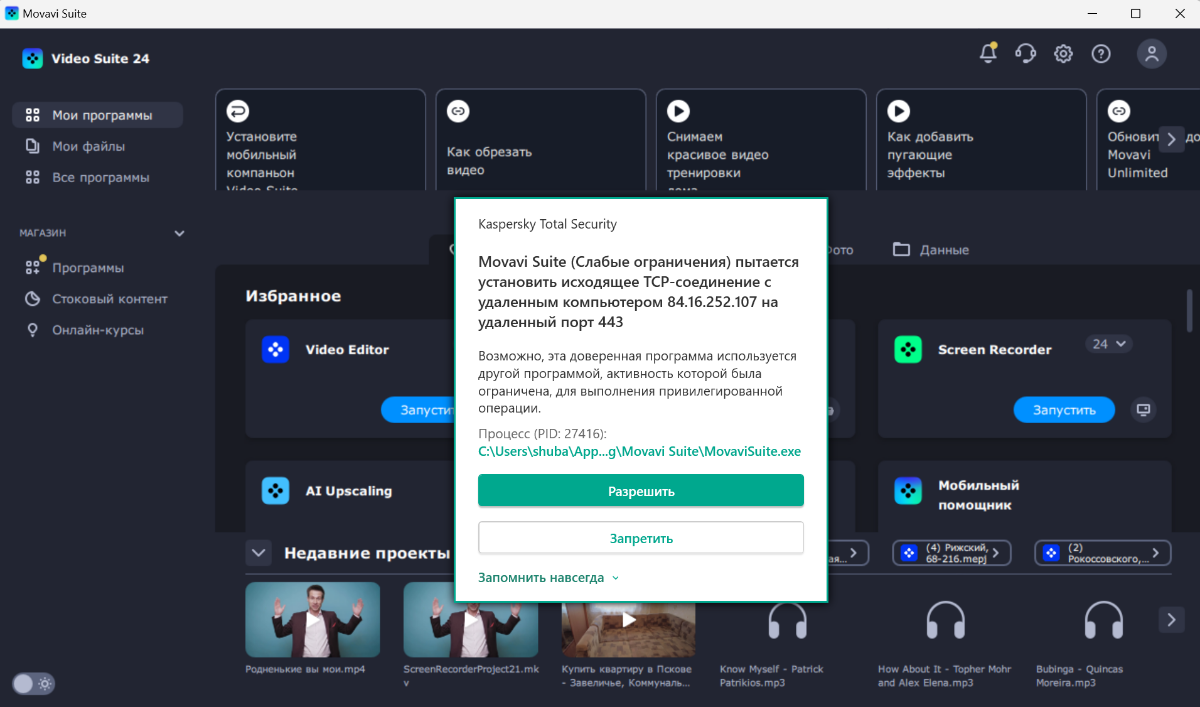Open the Рокоссовского project chip

[x=1102, y=553]
